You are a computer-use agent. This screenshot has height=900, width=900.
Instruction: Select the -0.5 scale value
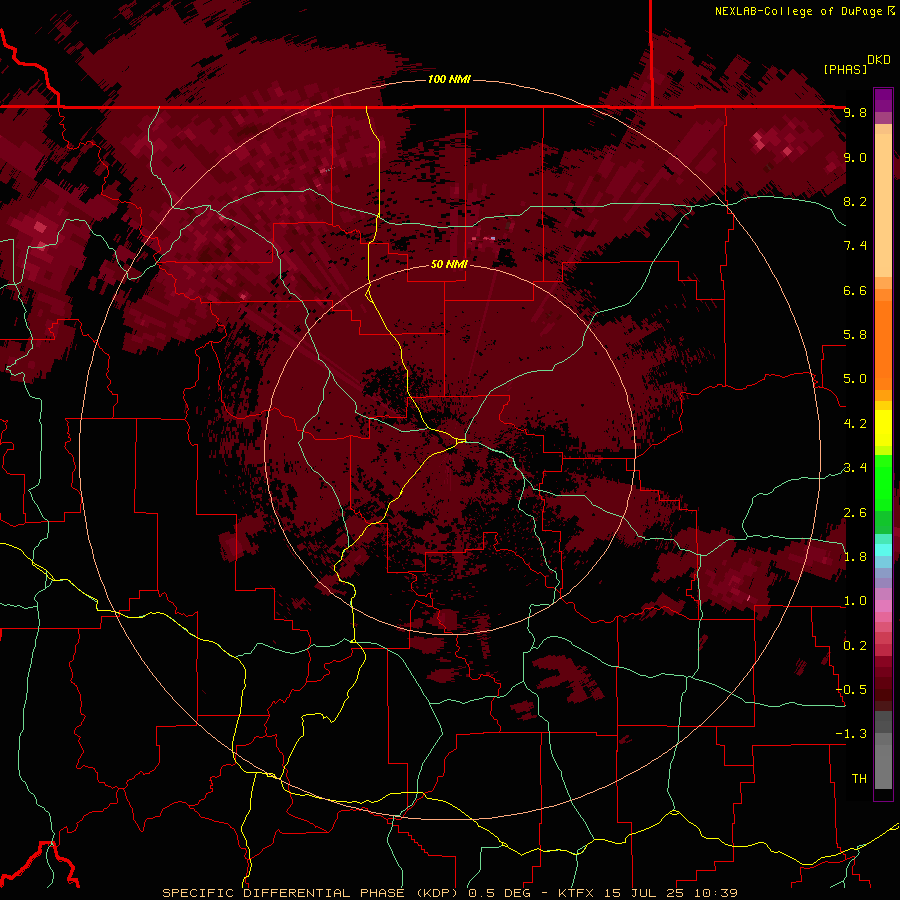[x=851, y=690]
